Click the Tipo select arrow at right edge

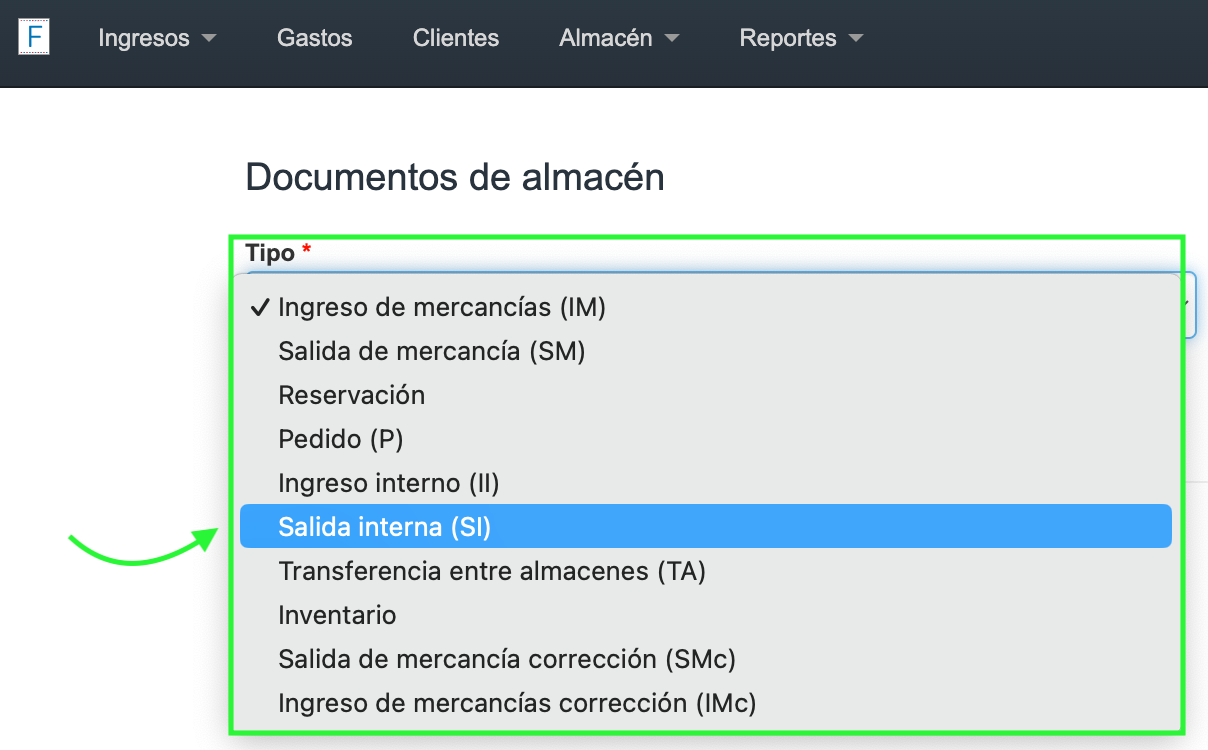(1188, 303)
